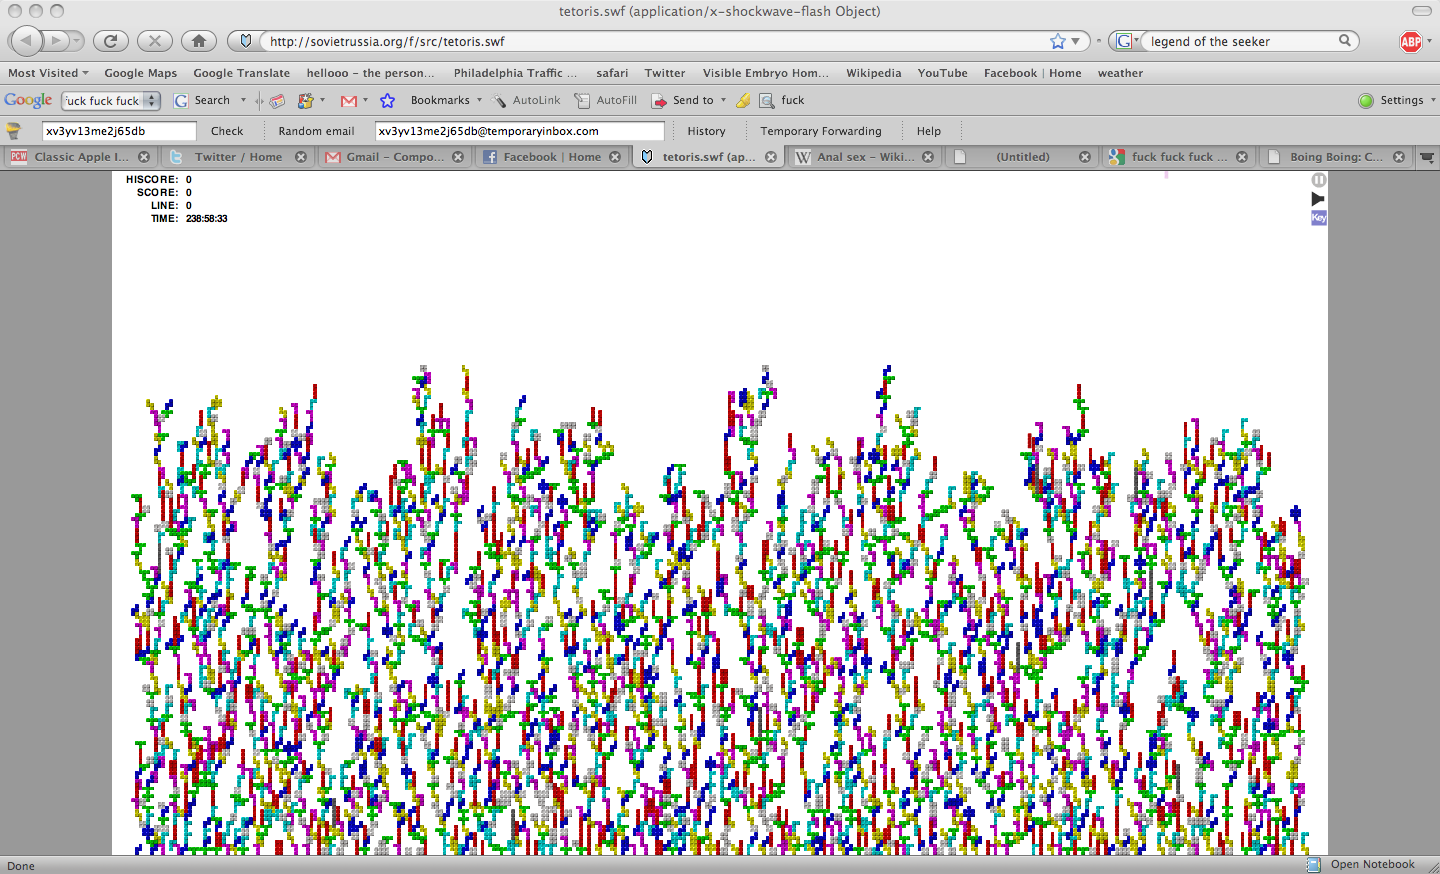Toggle the highlighter tool in Google toolbar

[743, 101]
